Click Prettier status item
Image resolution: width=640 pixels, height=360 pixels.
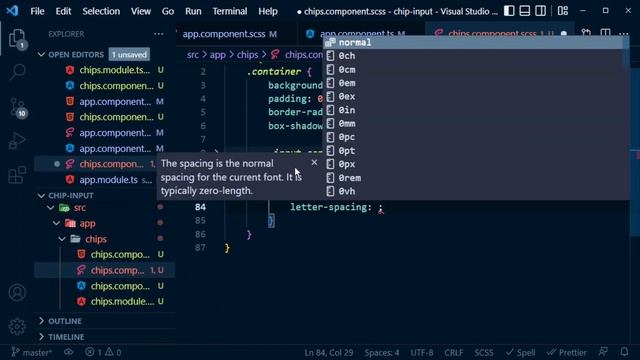(x=567, y=353)
